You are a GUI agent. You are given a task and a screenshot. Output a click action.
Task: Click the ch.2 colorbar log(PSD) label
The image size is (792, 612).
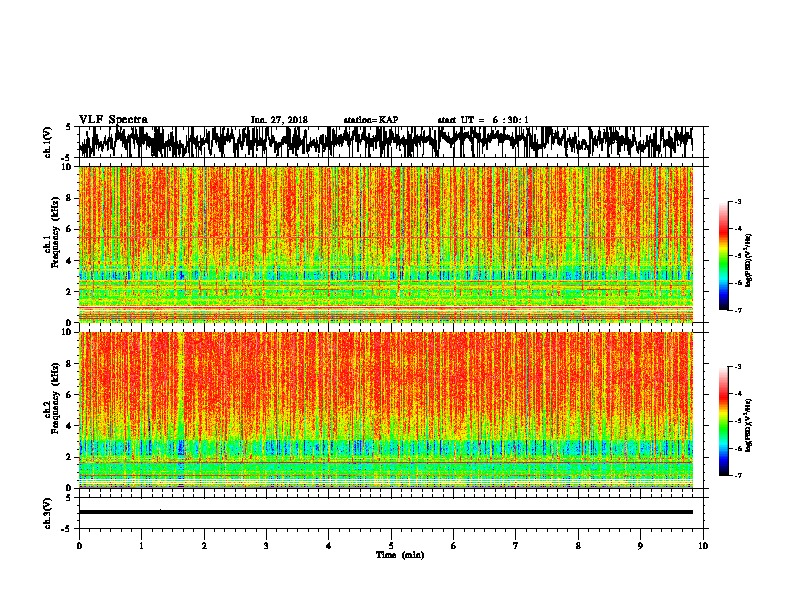point(748,425)
